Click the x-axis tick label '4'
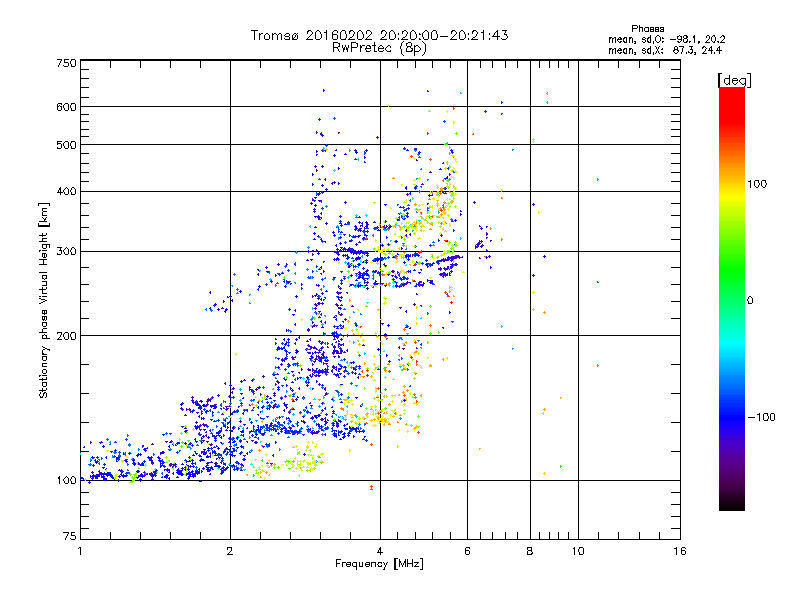800x600 pixels. tap(380, 551)
